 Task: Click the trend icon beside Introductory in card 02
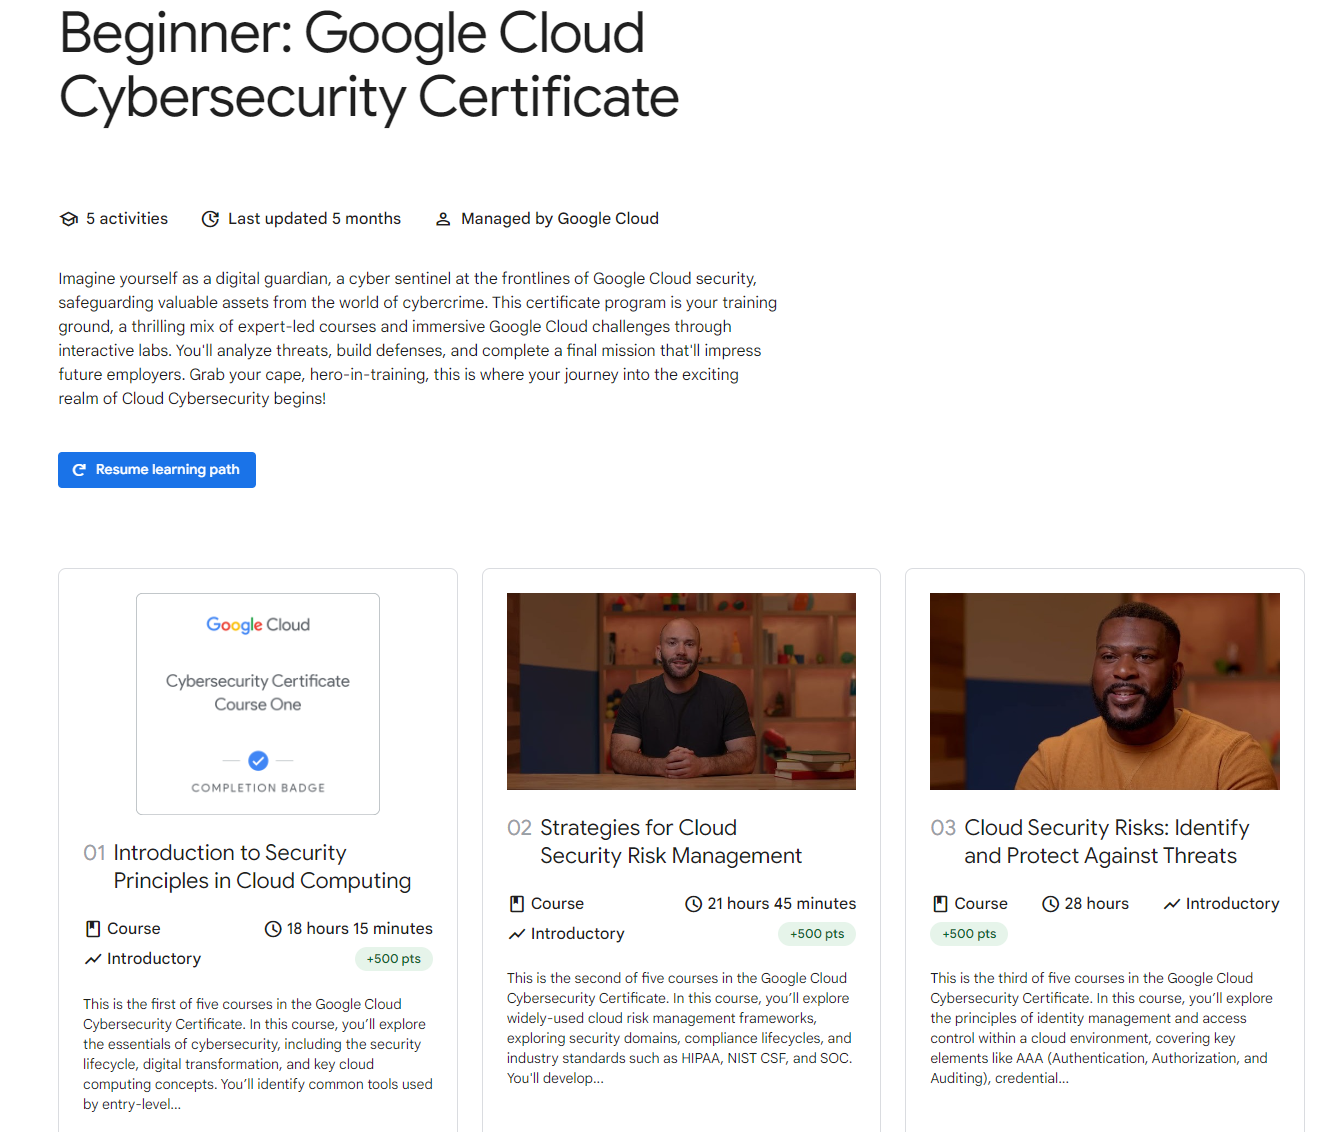pos(517,934)
